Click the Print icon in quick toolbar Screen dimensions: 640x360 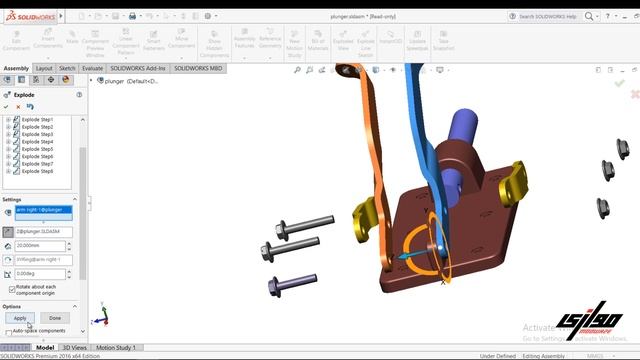pos(132,16)
